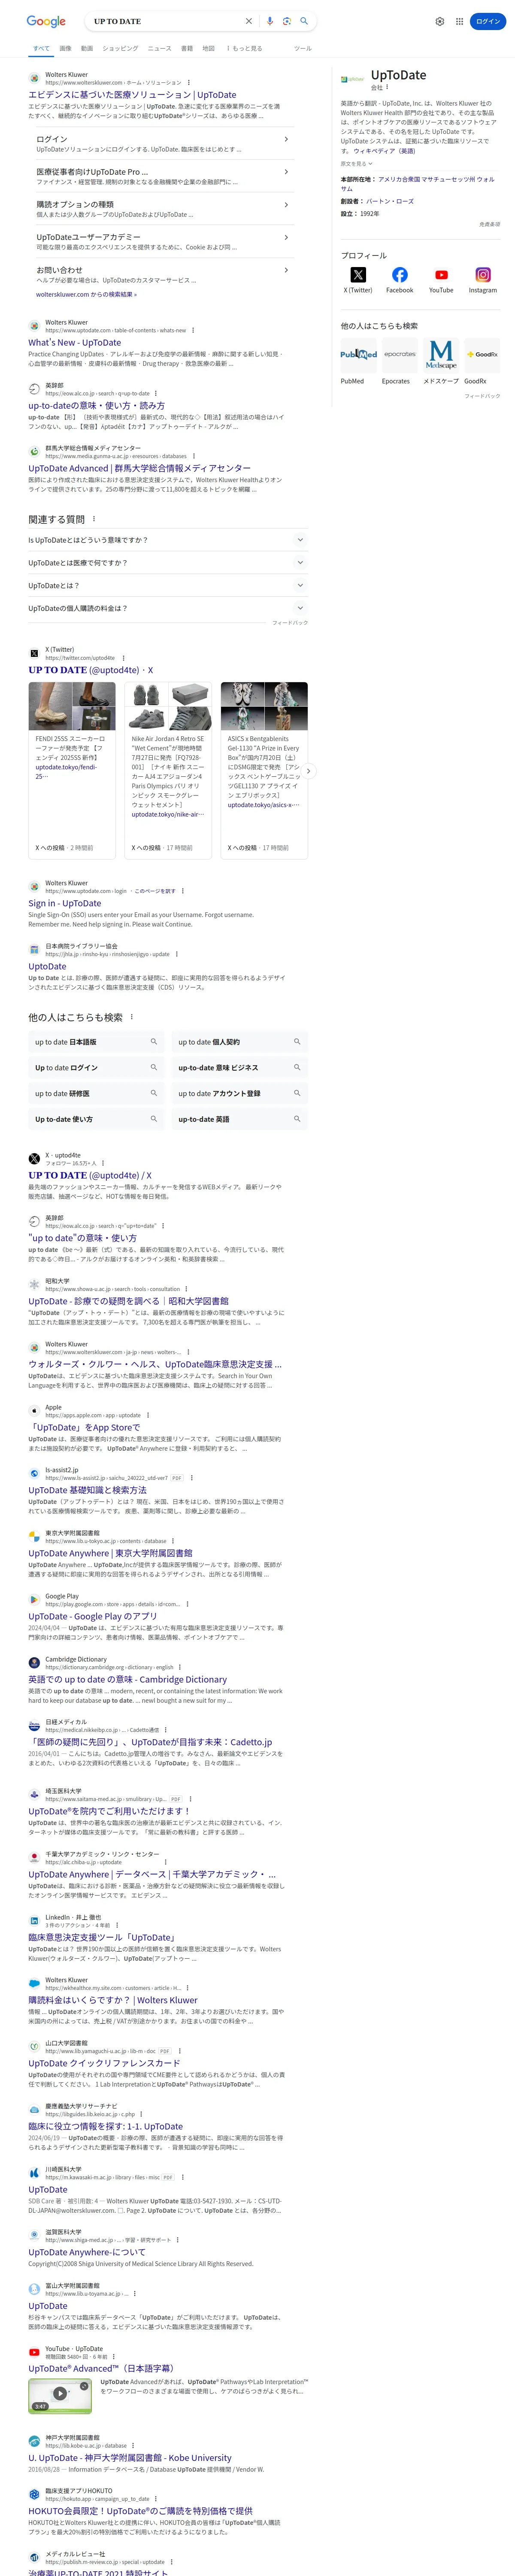Expand 原文を見る in knowledge panel
515x2576 pixels.
point(356,163)
